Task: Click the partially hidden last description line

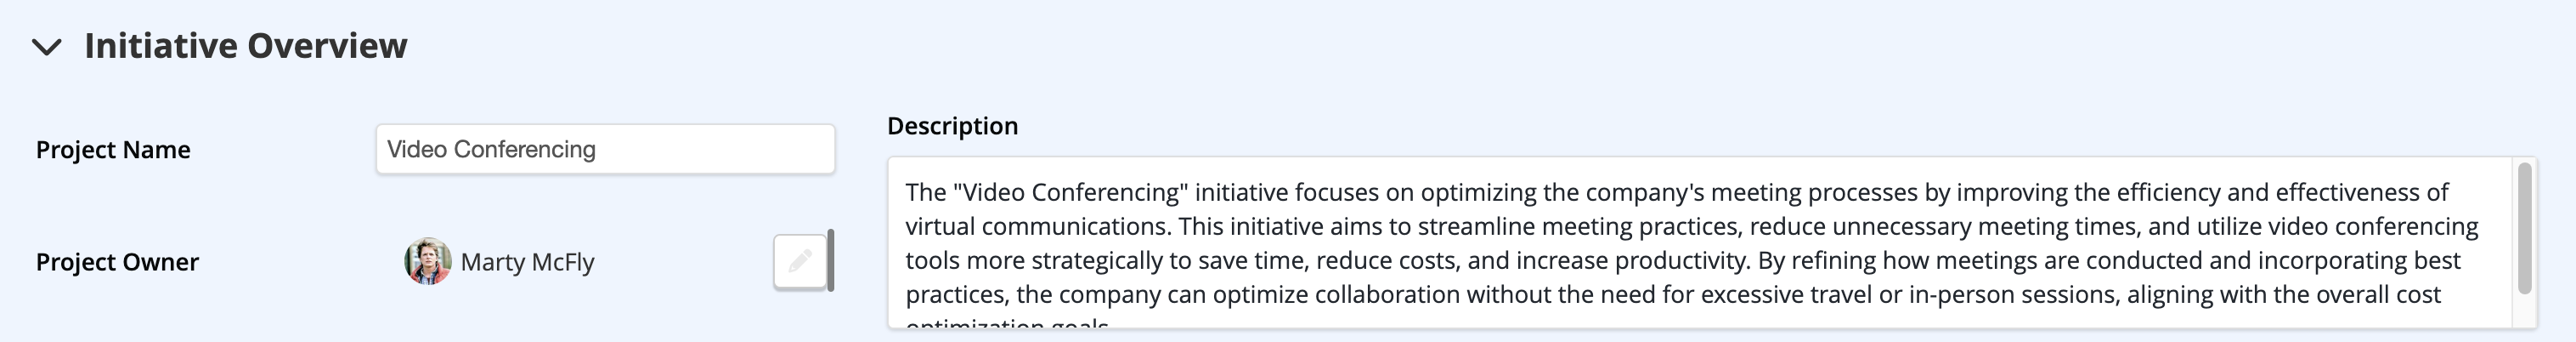Action: tap(1008, 323)
